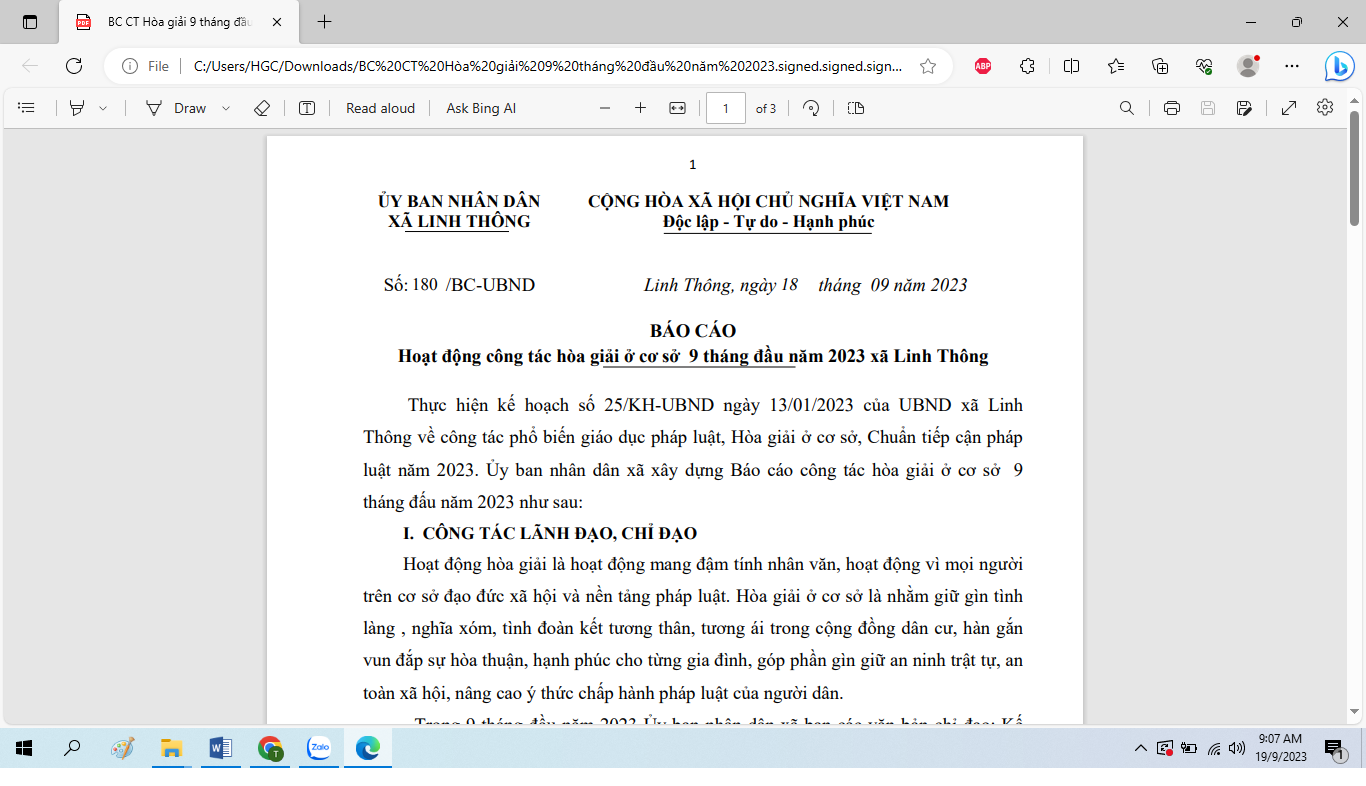The height and width of the screenshot is (786, 1366).
Task: Open PDF toolbar settings gear
Action: [1325, 108]
